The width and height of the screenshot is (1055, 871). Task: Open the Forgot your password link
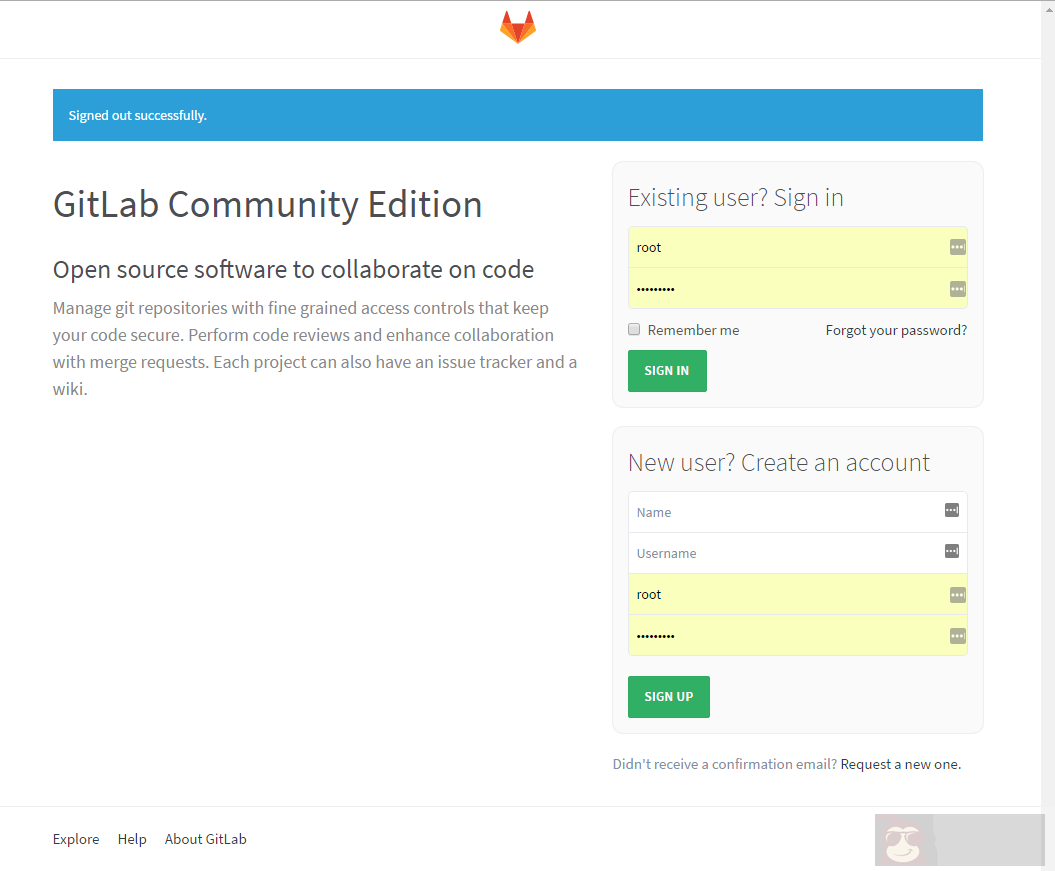895,329
